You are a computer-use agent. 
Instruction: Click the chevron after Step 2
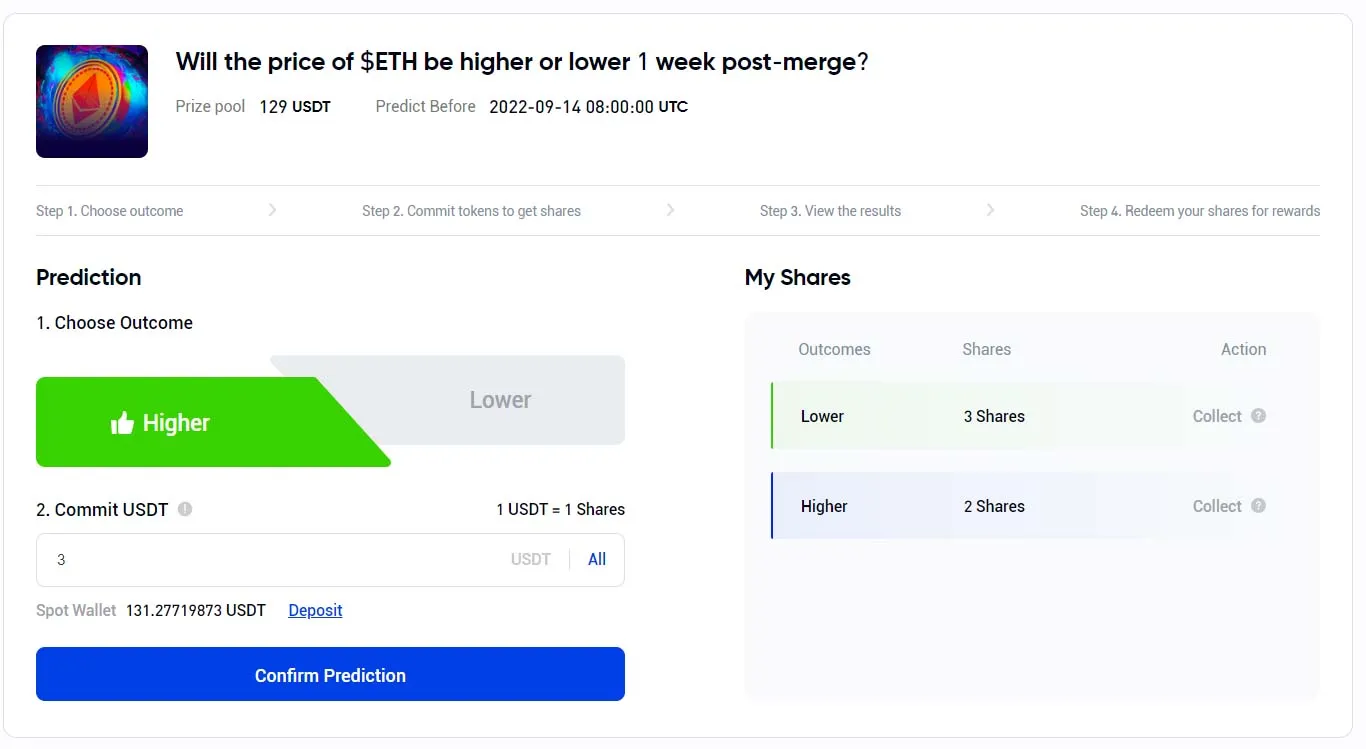point(670,210)
